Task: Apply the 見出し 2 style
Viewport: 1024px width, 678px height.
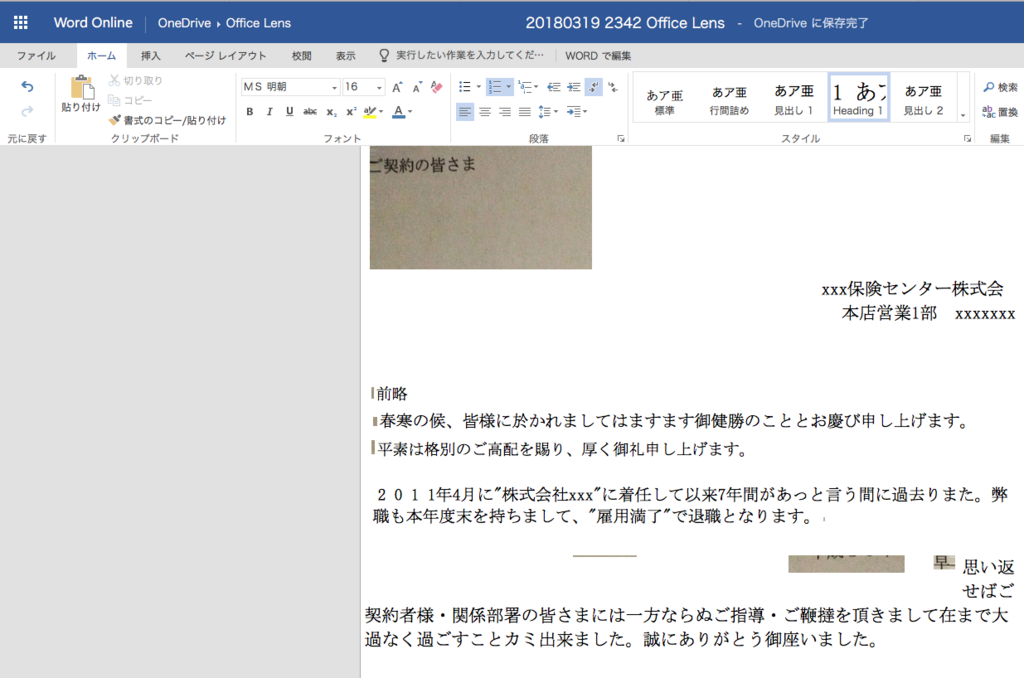Action: pos(923,98)
